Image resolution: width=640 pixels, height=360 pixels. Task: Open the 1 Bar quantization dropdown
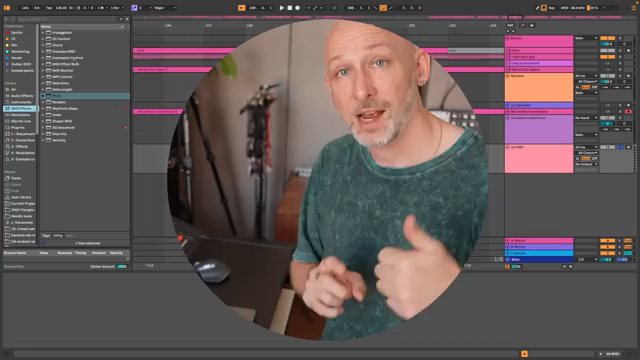point(117,8)
